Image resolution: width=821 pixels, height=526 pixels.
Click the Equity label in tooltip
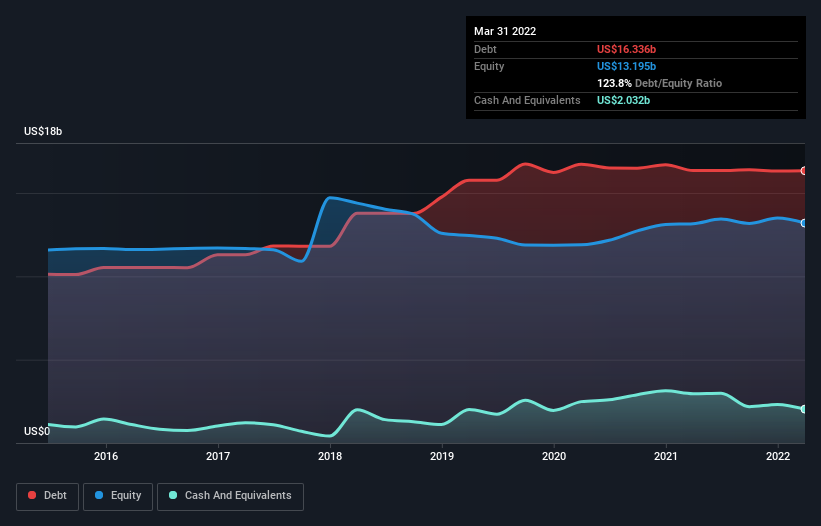click(489, 66)
